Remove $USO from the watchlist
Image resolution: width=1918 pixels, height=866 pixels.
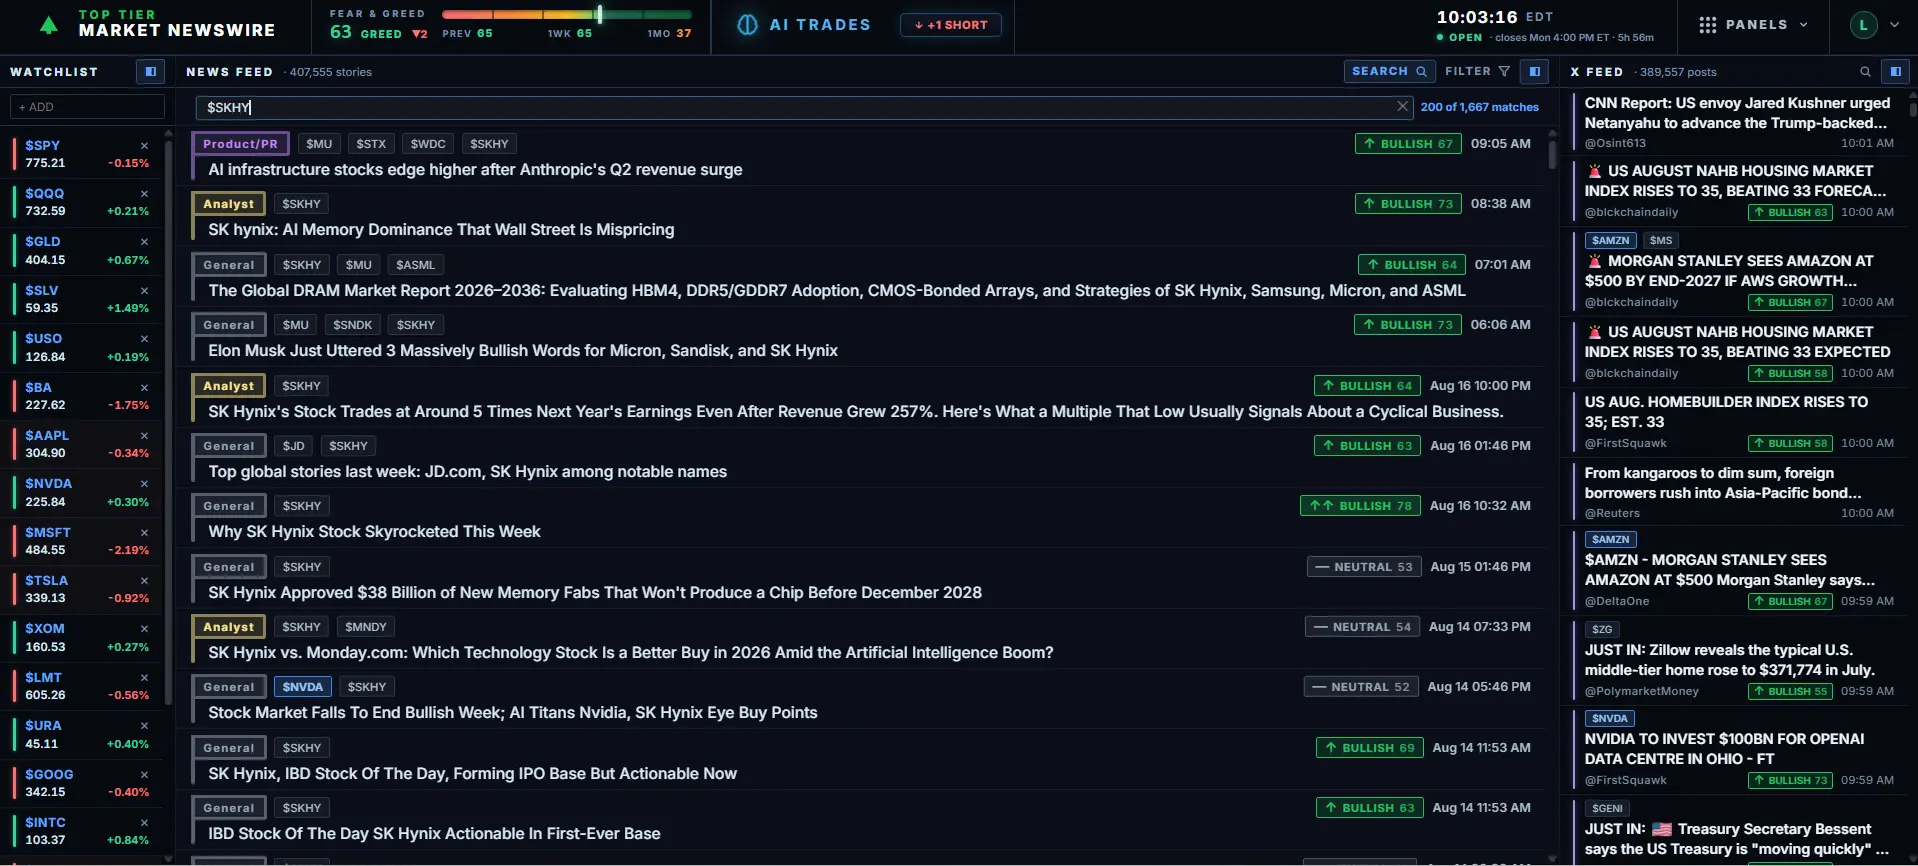pos(144,339)
